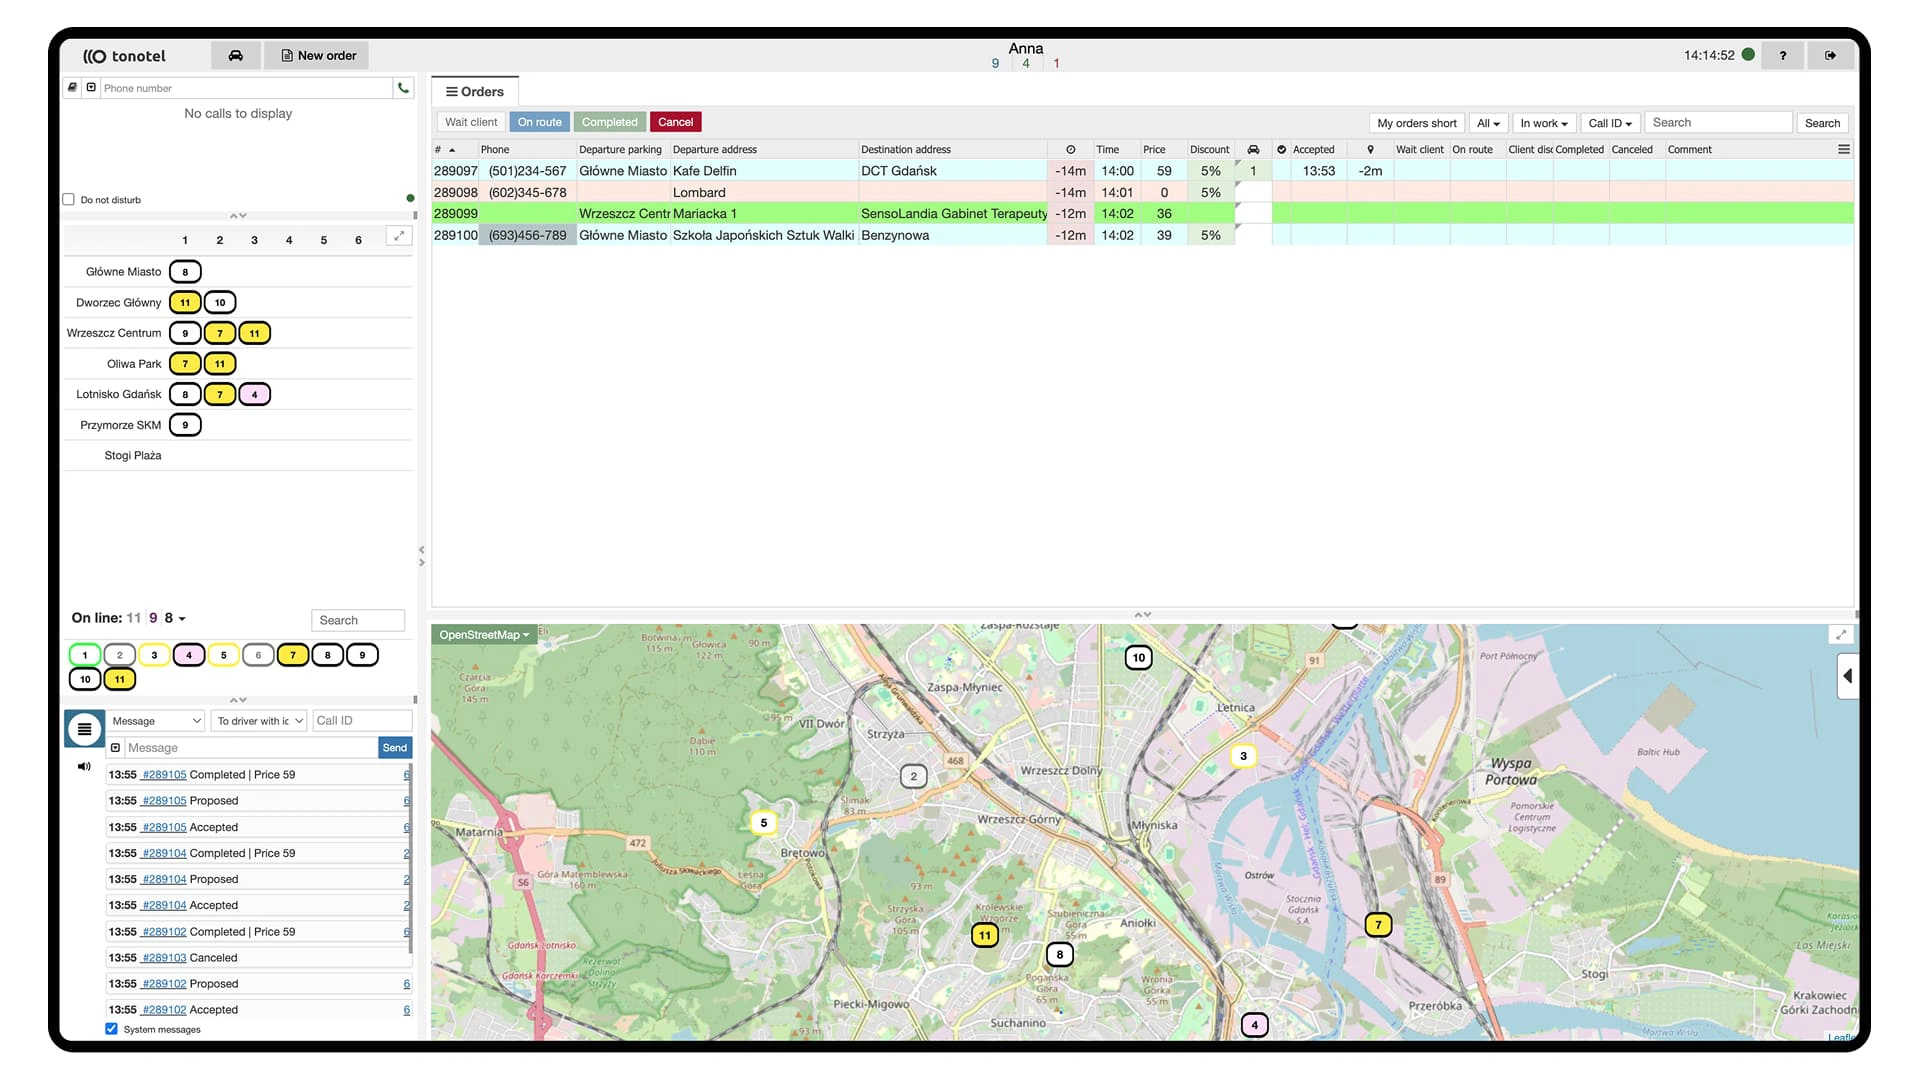Toggle the On route status filter

click(x=539, y=122)
